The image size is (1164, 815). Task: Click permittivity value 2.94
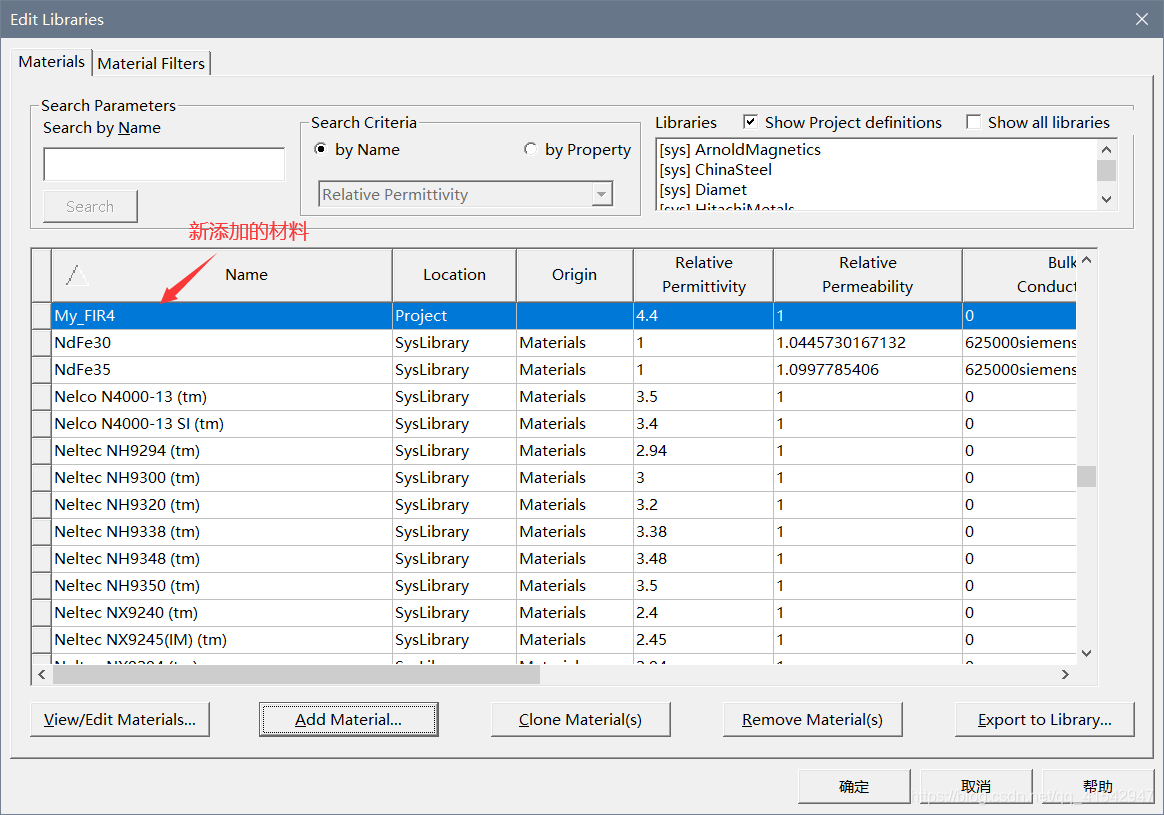coord(703,451)
